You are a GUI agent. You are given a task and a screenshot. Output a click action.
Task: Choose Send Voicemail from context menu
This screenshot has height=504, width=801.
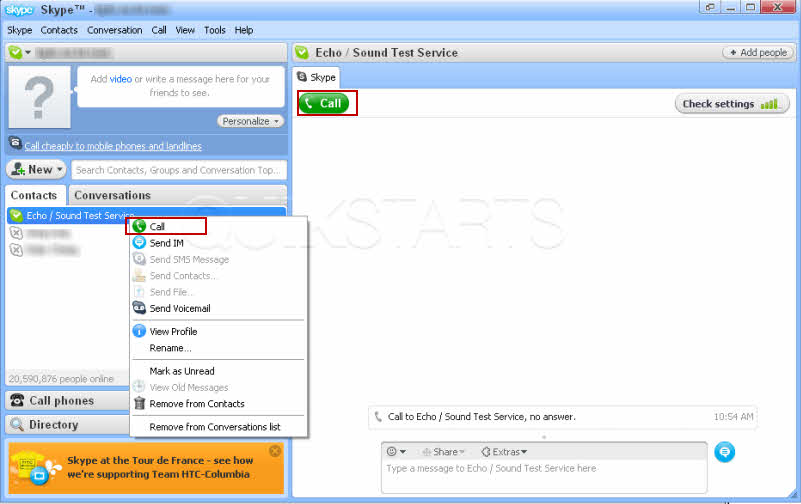click(180, 308)
